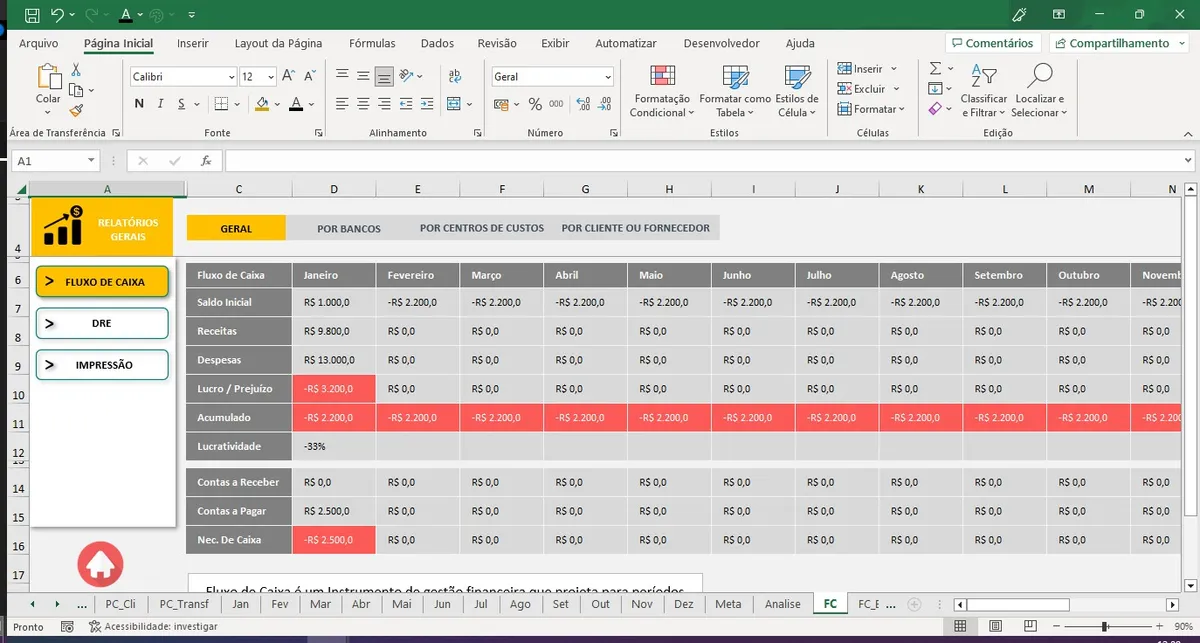
Task: Toggle the Comentários pane
Action: click(x=992, y=43)
